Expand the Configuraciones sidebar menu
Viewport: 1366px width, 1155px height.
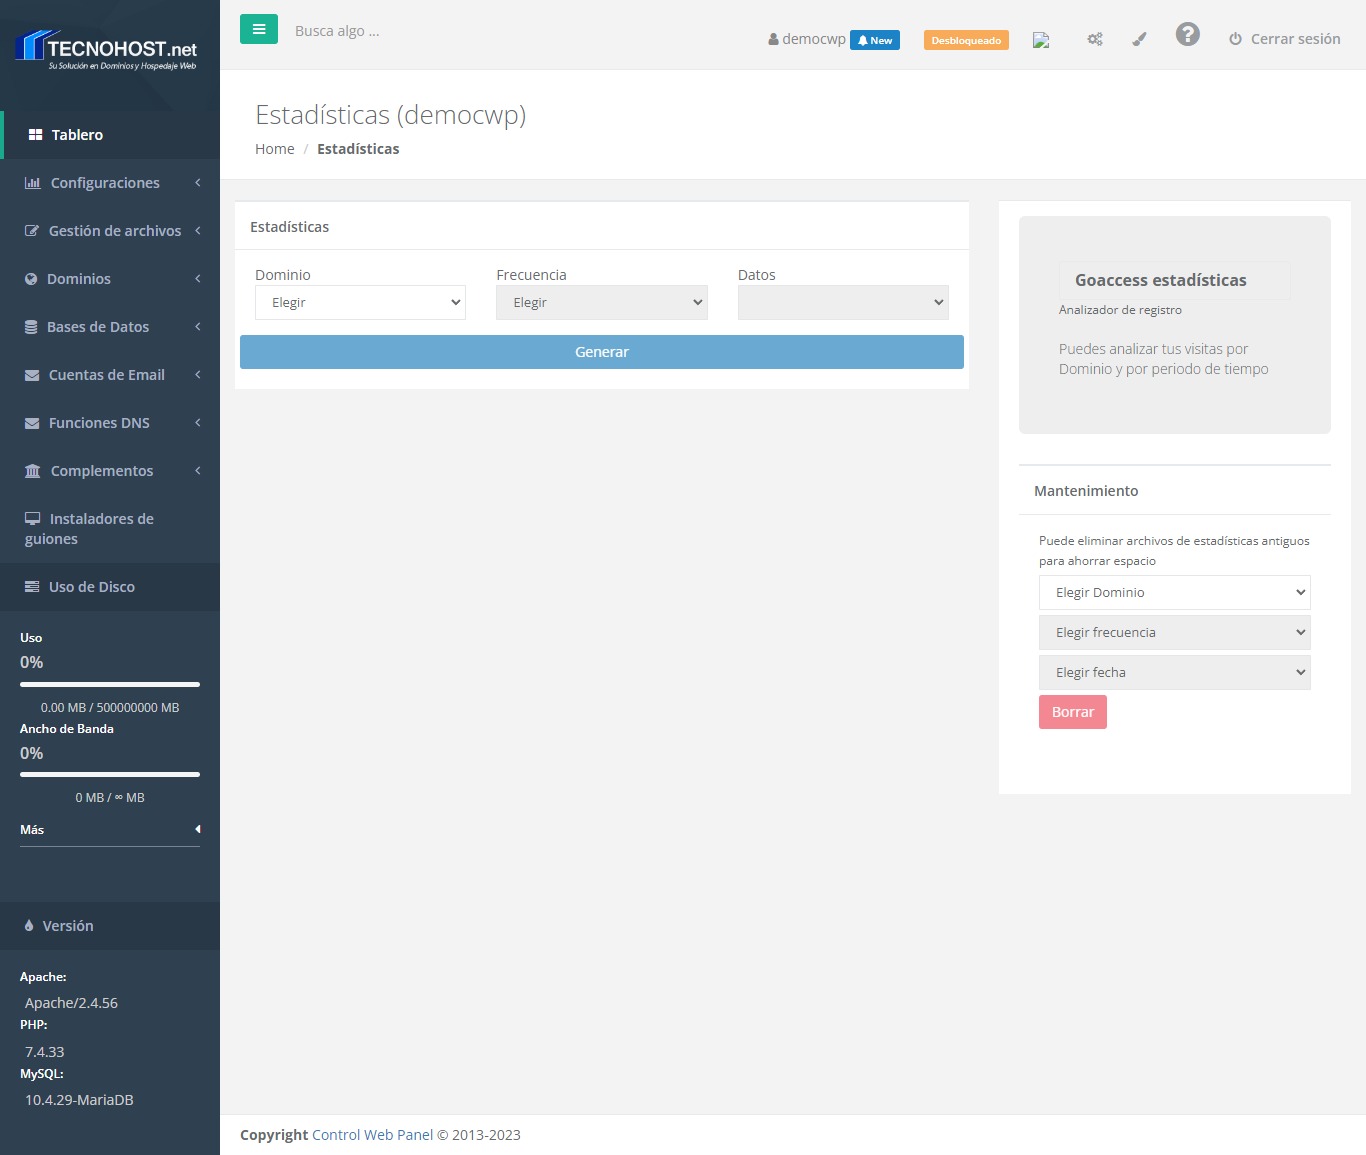tap(110, 183)
